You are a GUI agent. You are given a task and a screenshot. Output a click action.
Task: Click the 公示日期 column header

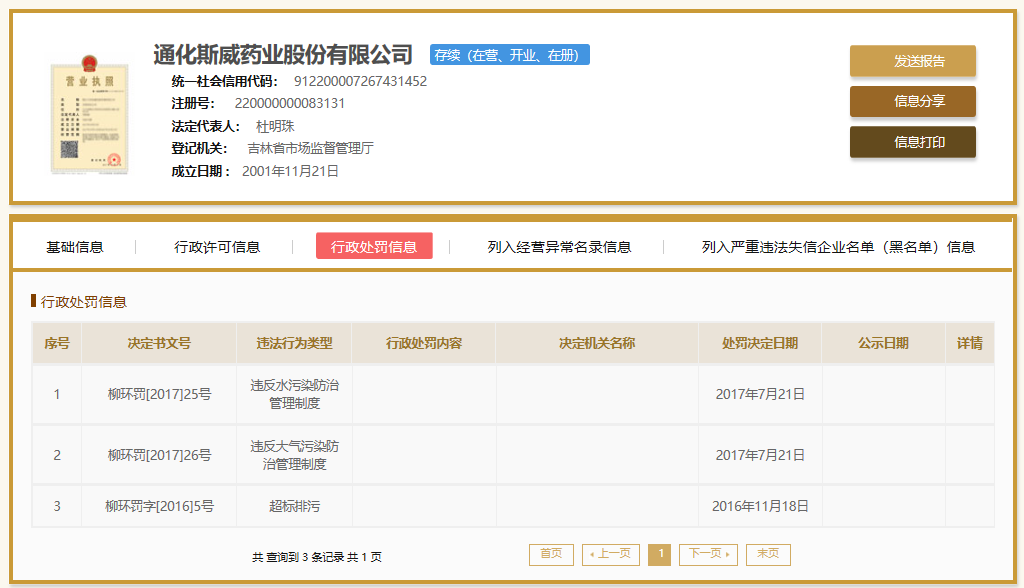coord(884,343)
